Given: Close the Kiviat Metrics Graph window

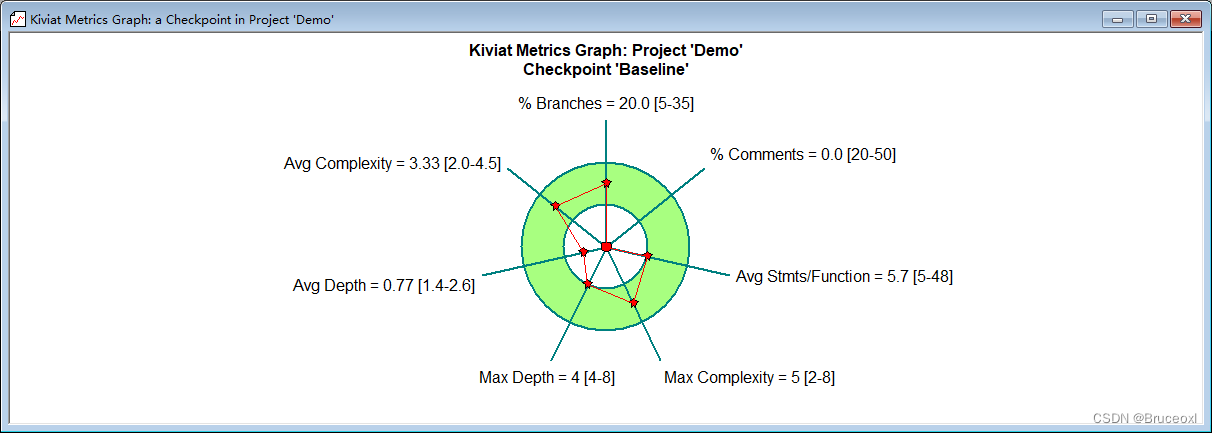Looking at the screenshot, I should pyautogui.click(x=1185, y=18).
